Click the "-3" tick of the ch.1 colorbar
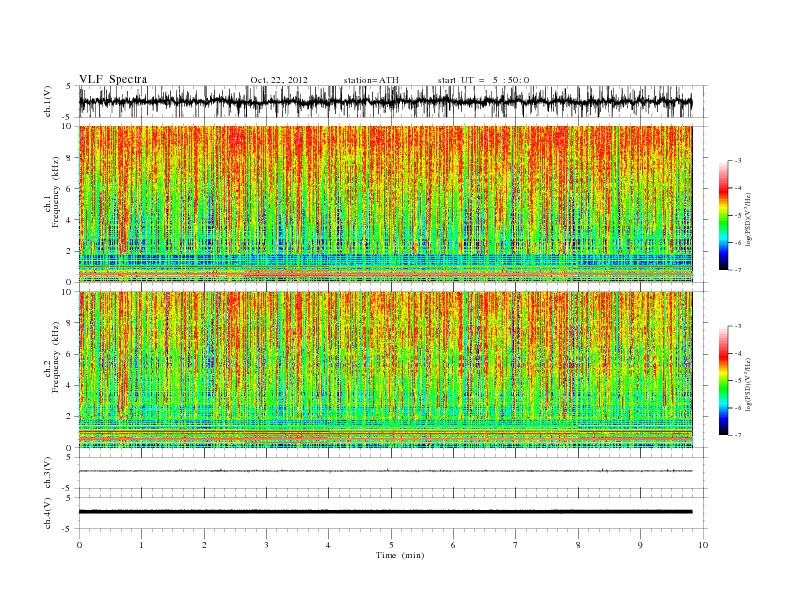This screenshot has width=792, height=612. [738, 161]
